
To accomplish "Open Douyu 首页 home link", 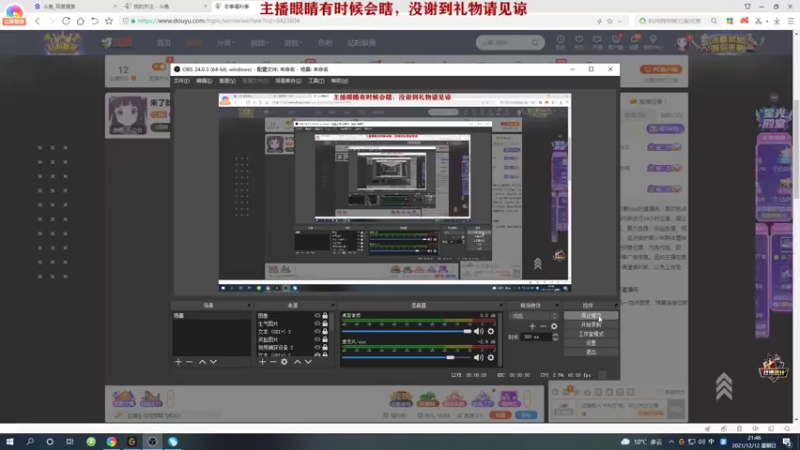I will 164,43.
